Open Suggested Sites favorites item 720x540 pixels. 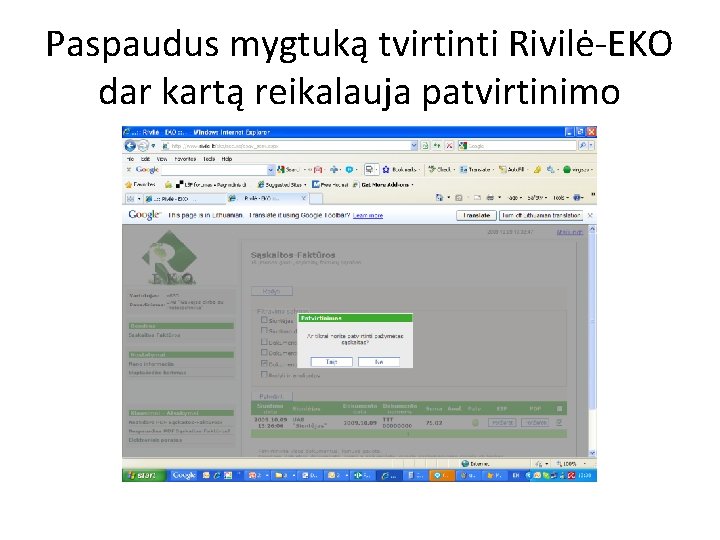pyautogui.click(x=281, y=185)
